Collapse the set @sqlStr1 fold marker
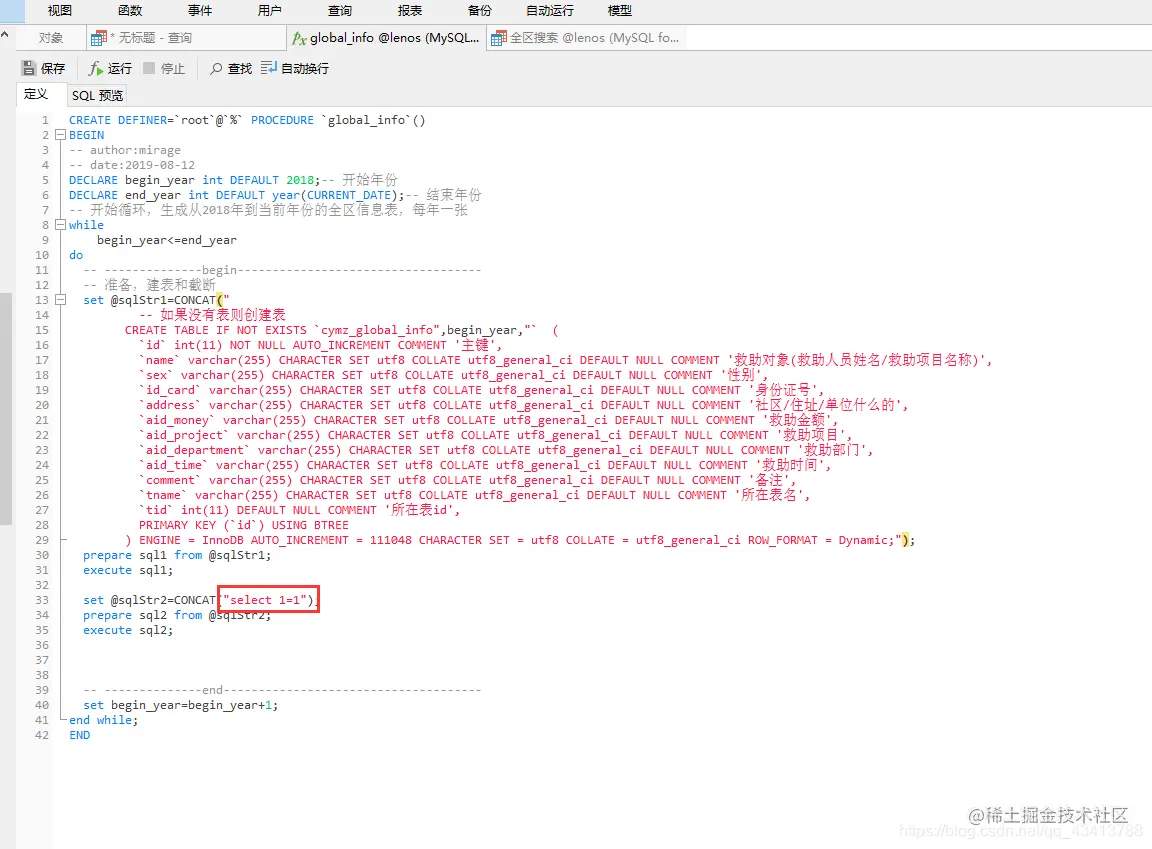This screenshot has width=1152, height=849. (x=61, y=300)
